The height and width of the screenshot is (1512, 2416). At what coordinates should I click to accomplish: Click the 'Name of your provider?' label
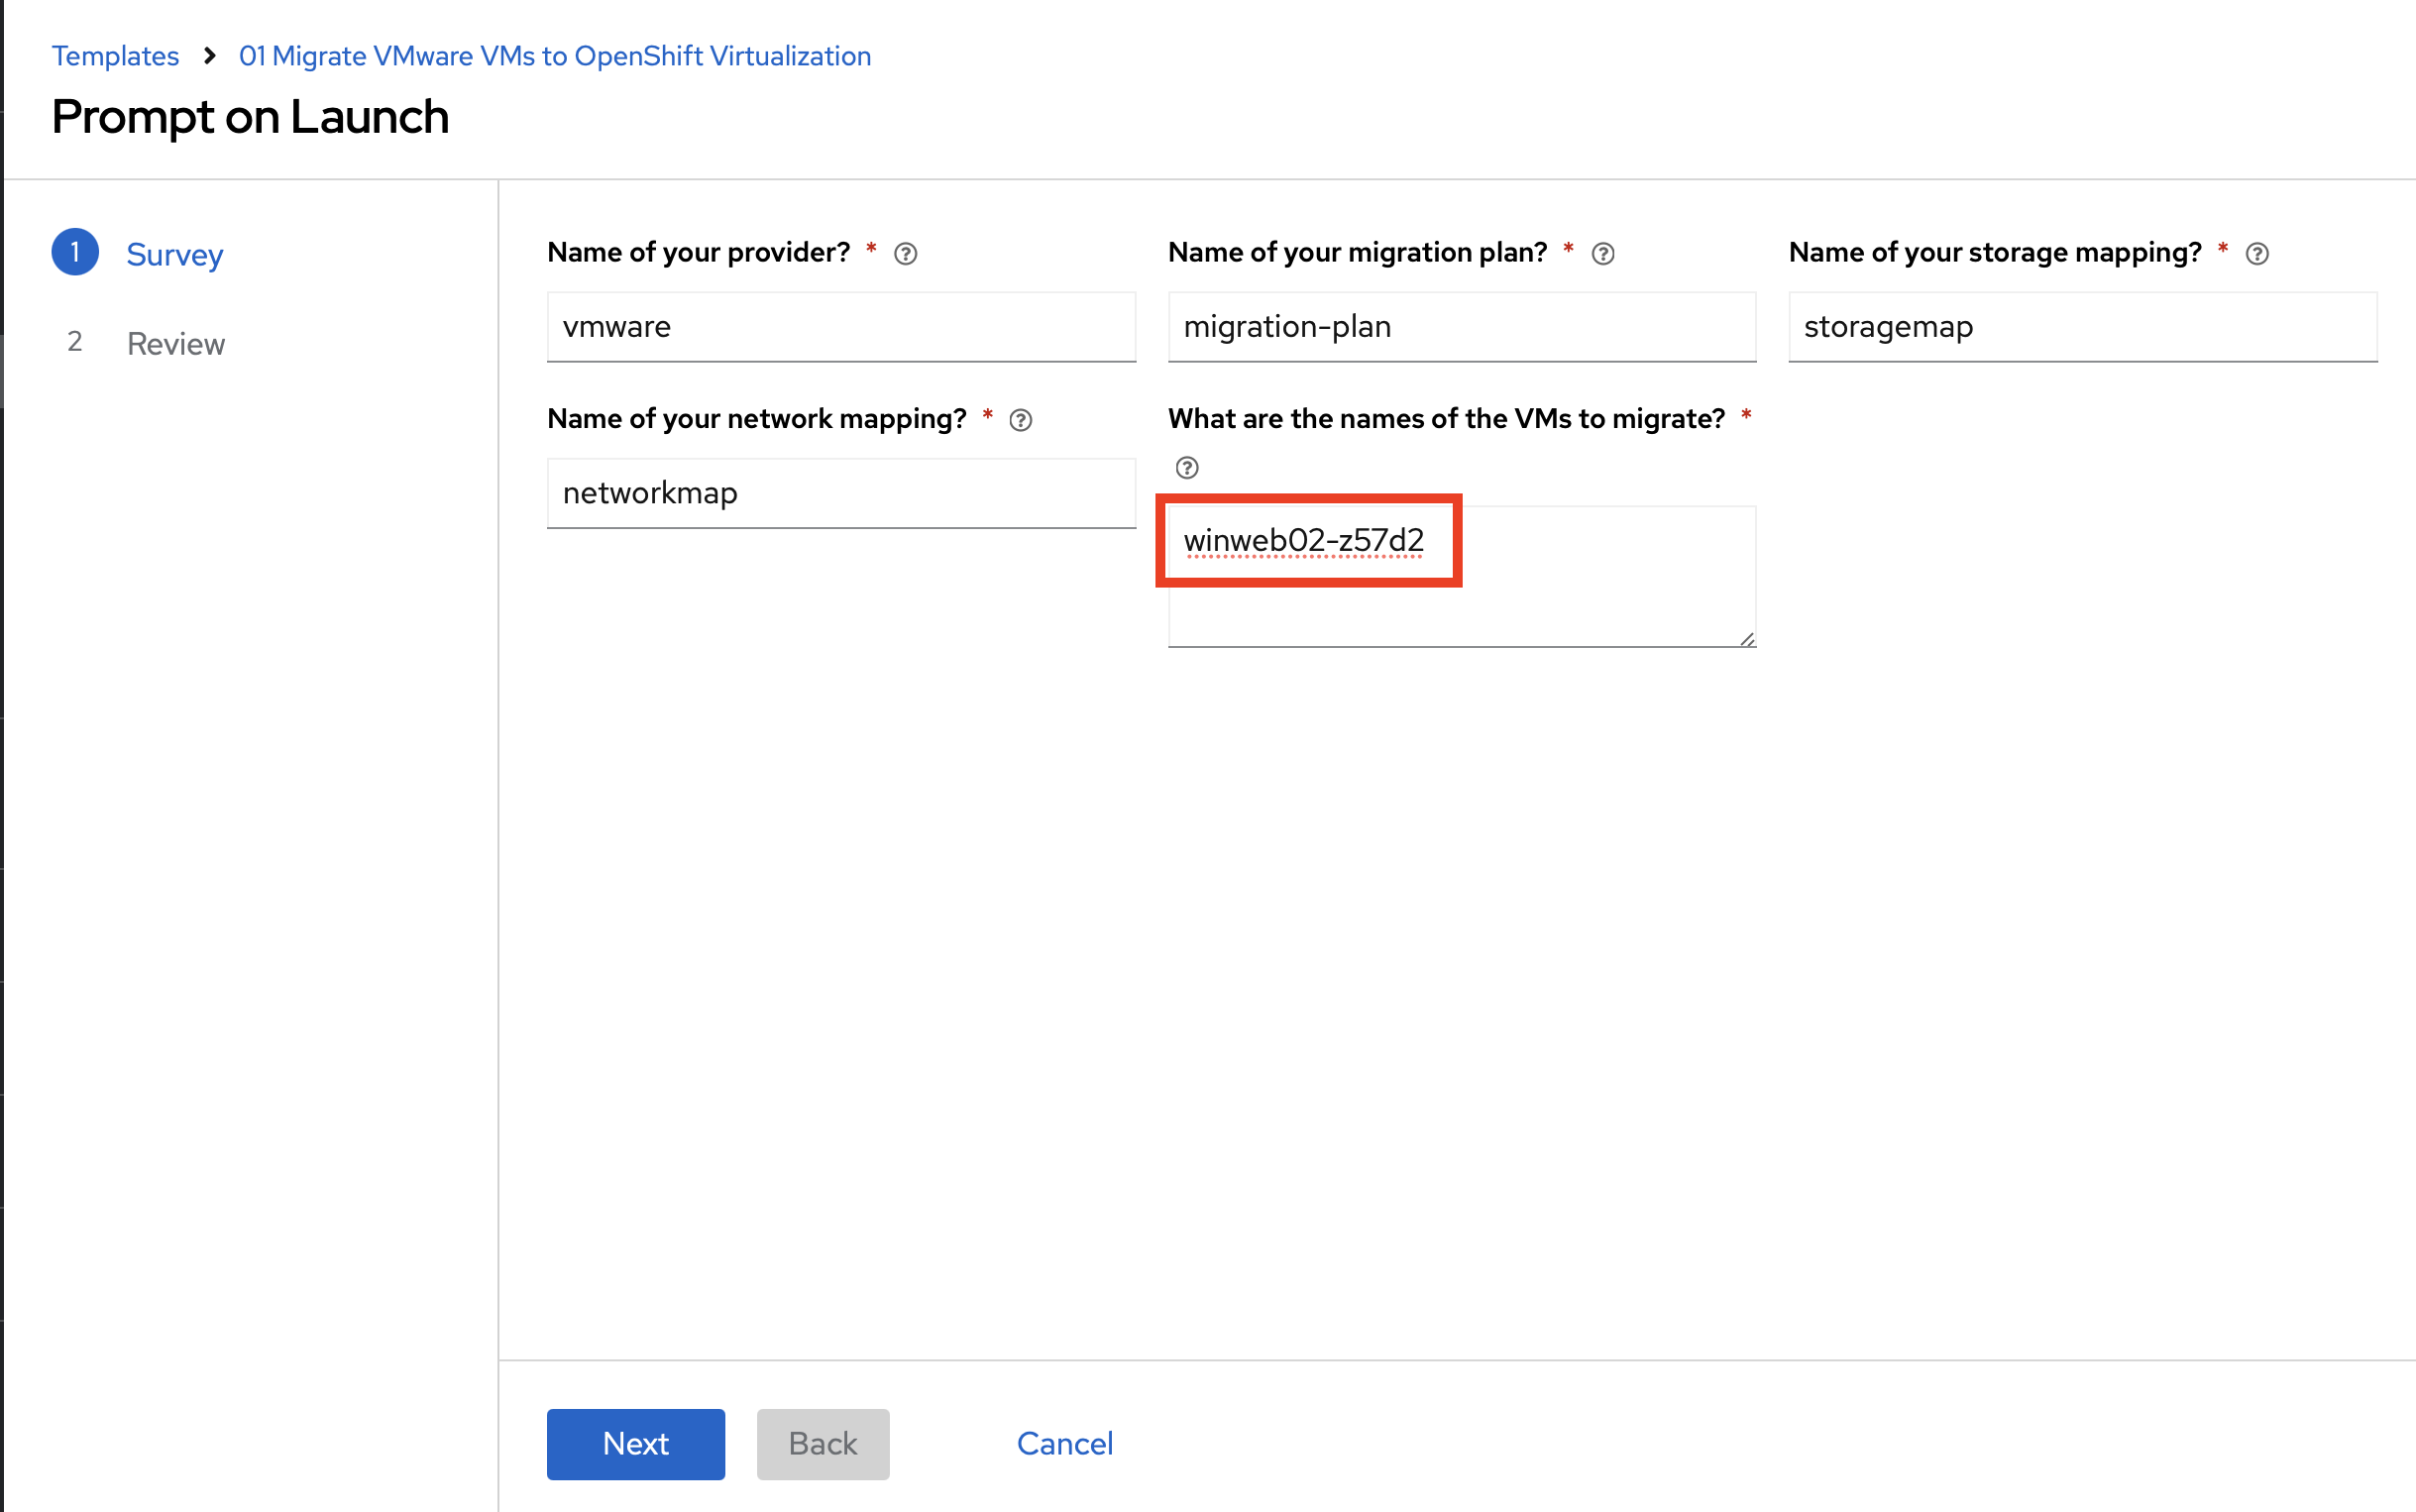(x=698, y=252)
